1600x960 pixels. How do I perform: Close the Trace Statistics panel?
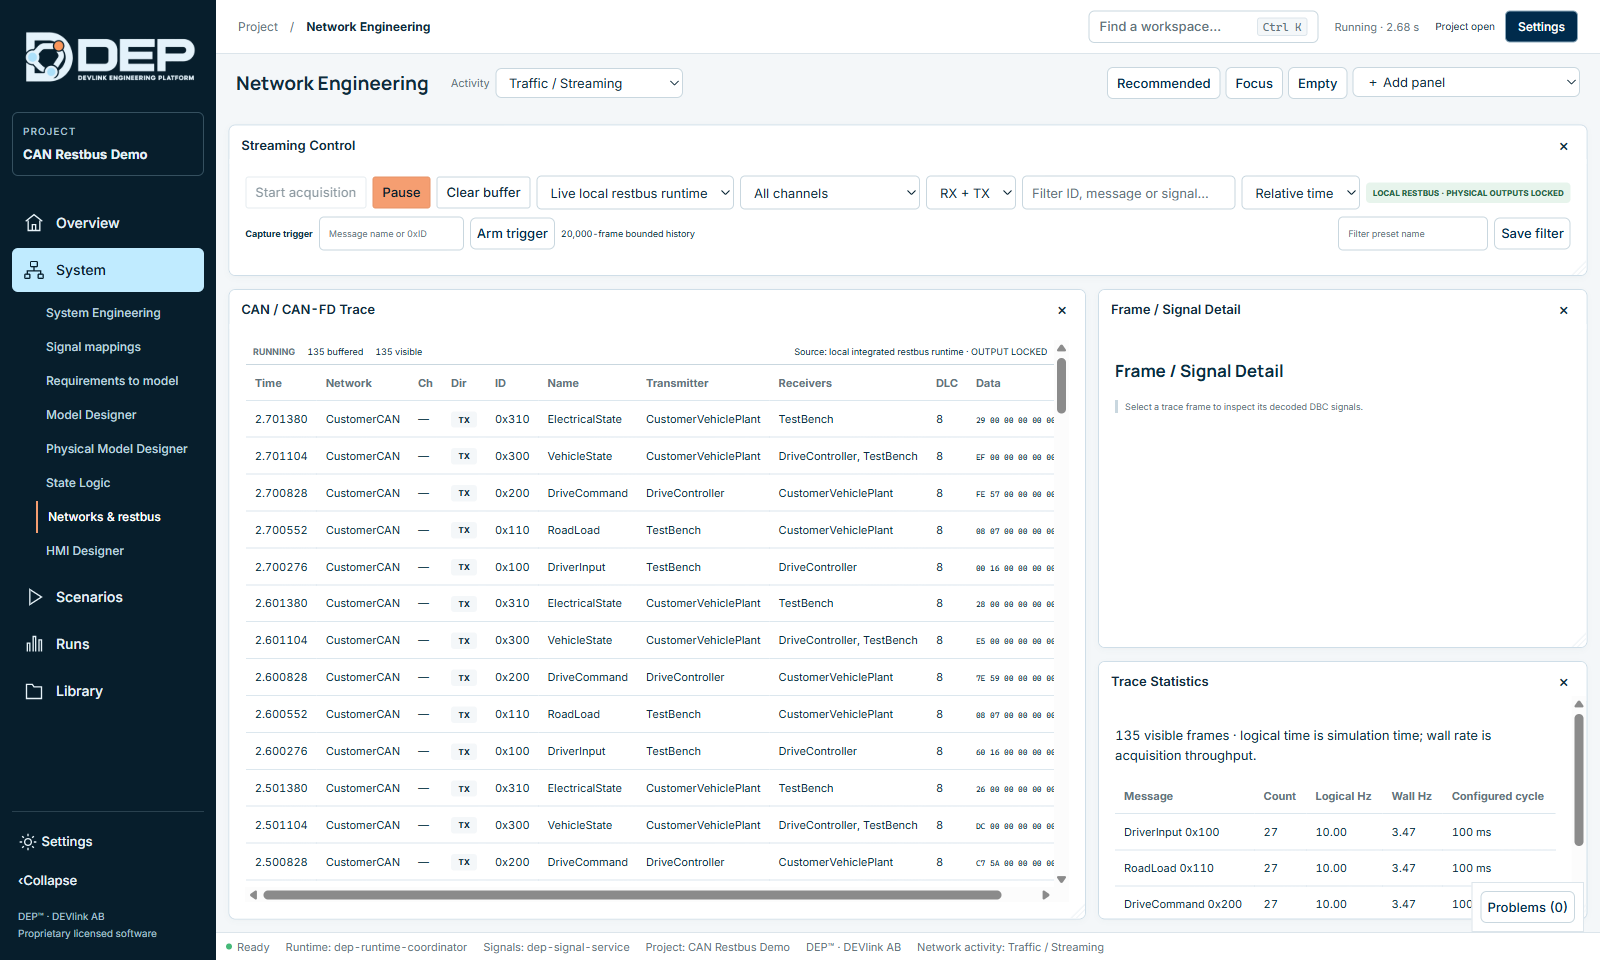(1564, 683)
